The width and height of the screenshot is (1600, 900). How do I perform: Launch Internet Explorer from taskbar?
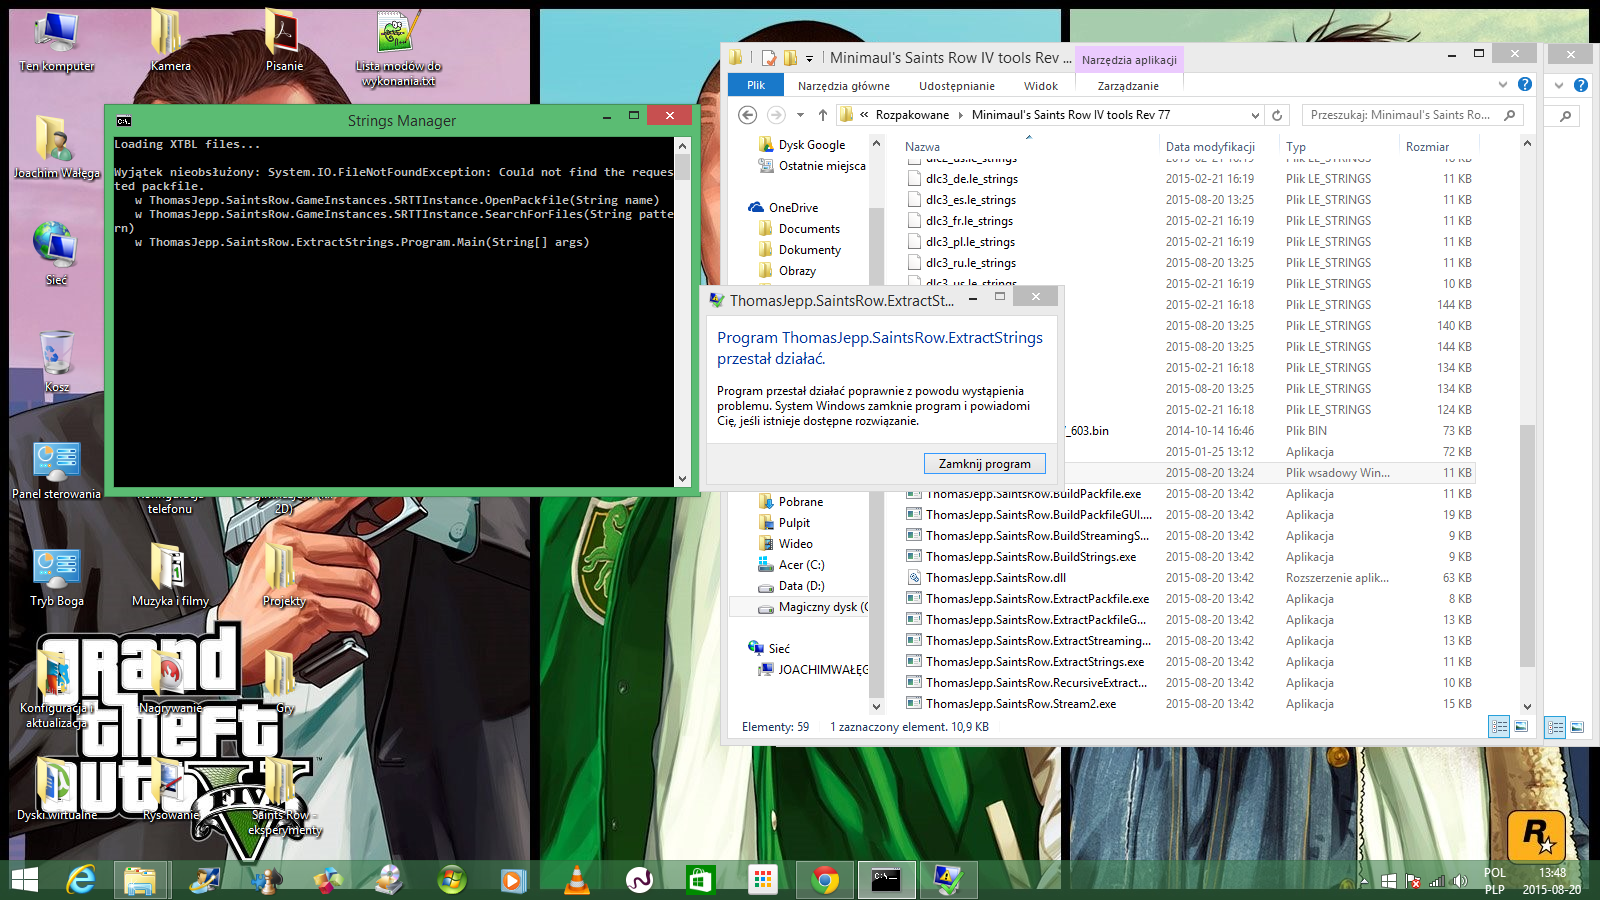pos(81,880)
